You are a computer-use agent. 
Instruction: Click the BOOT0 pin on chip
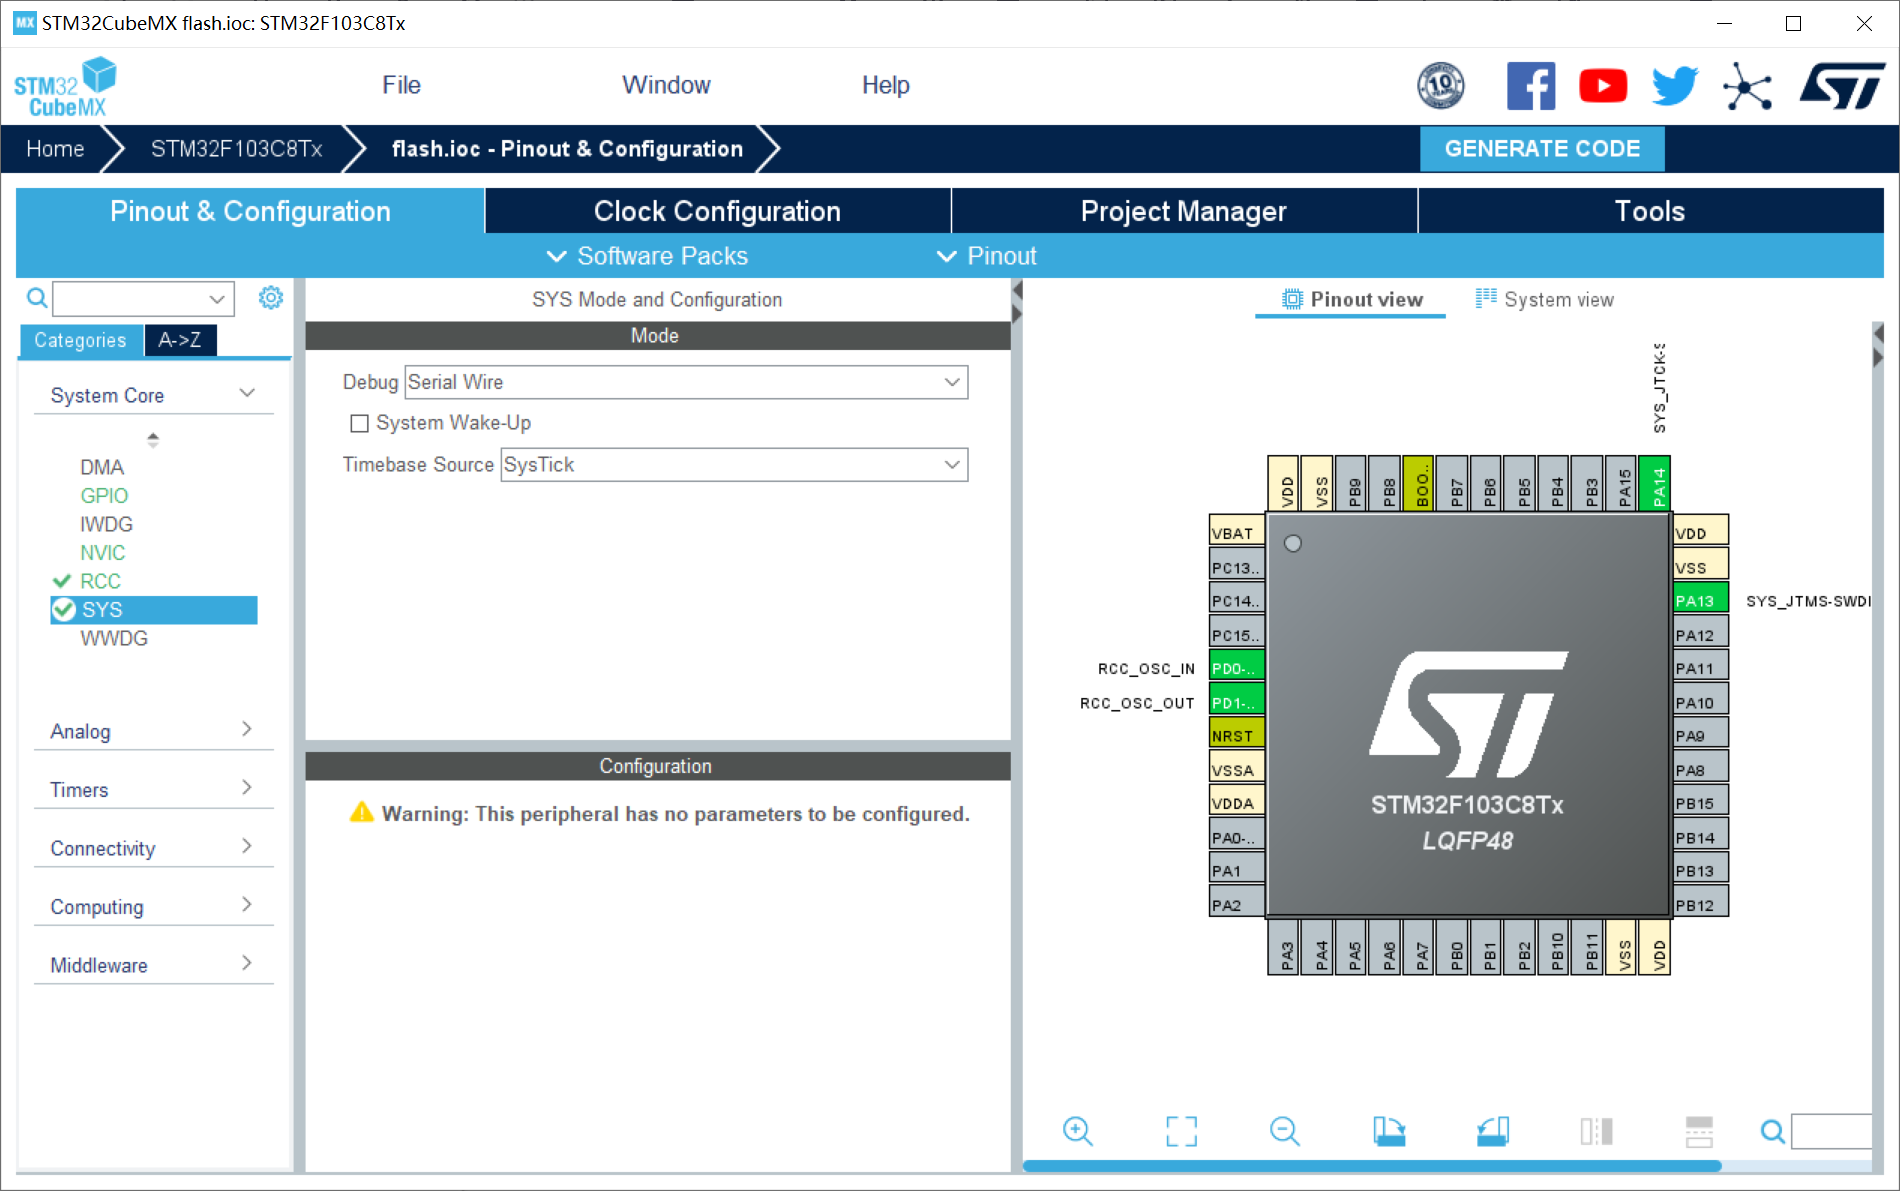coord(1420,483)
